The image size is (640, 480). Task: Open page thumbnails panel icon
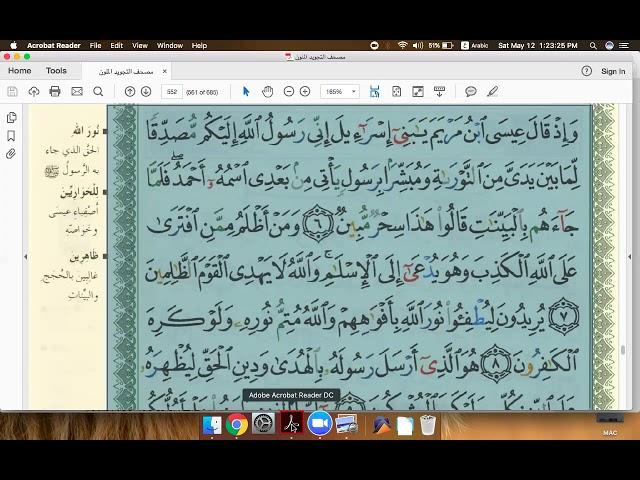[x=11, y=118]
